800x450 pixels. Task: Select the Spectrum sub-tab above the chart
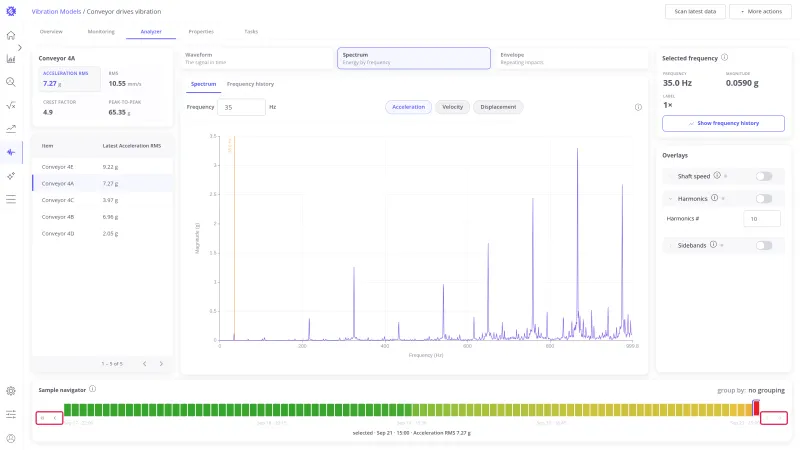[203, 84]
